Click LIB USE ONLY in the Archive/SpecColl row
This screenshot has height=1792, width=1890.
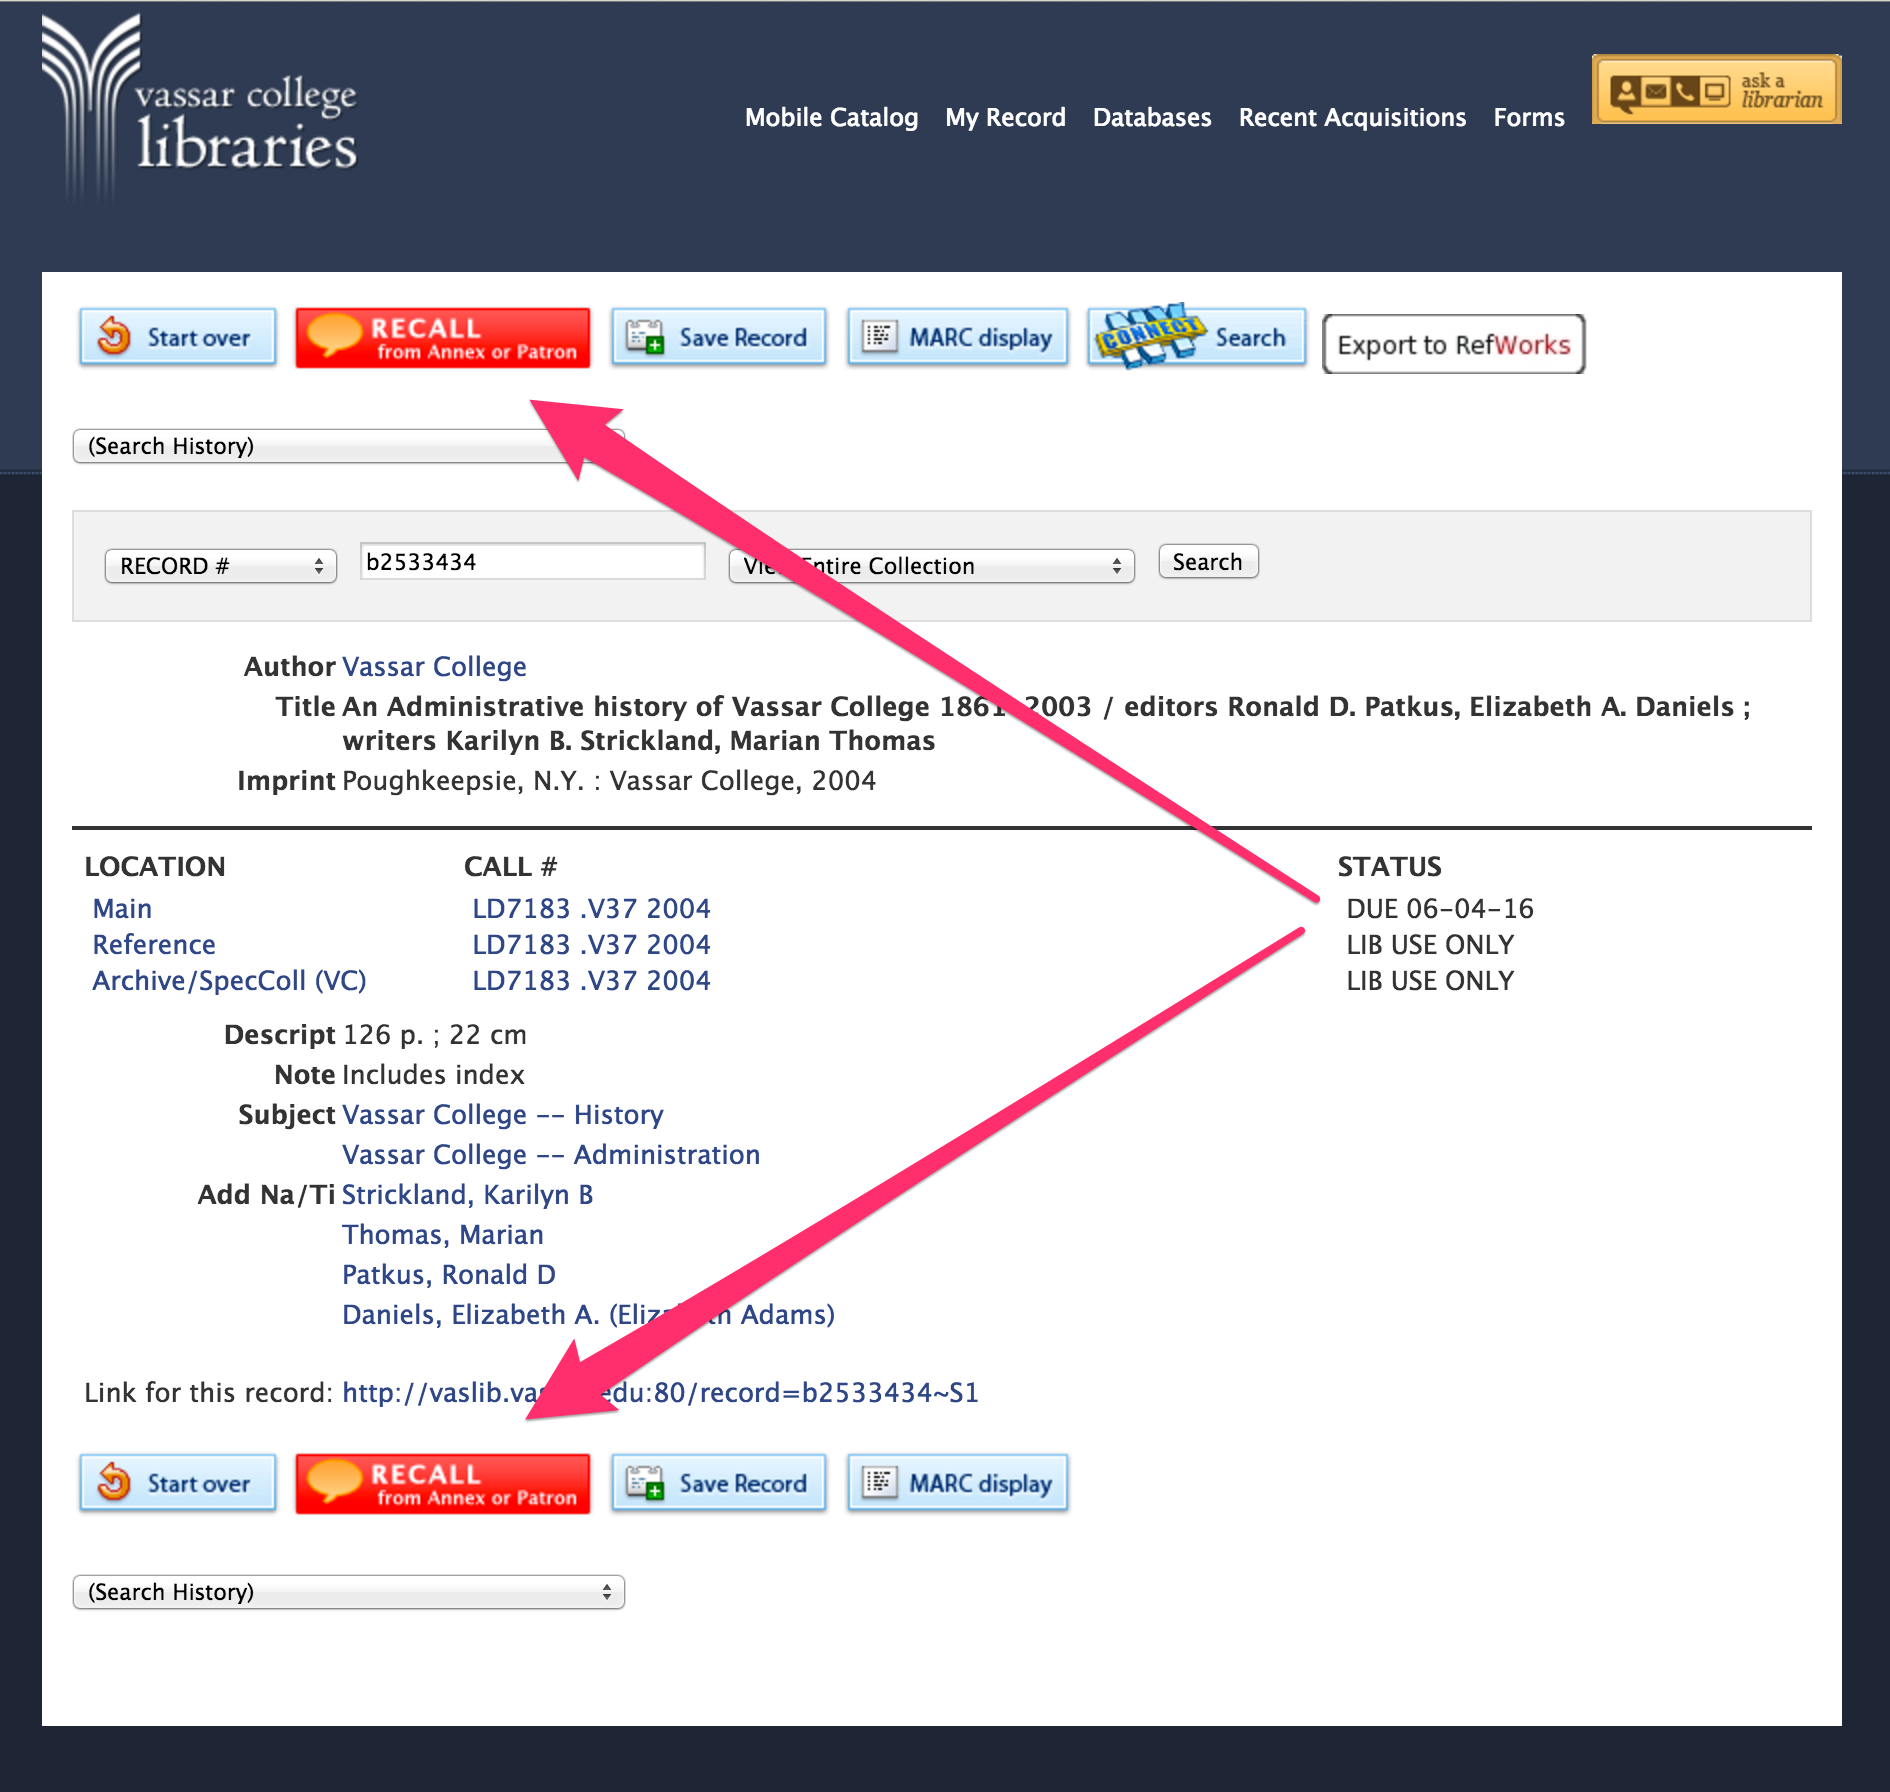click(x=1430, y=981)
